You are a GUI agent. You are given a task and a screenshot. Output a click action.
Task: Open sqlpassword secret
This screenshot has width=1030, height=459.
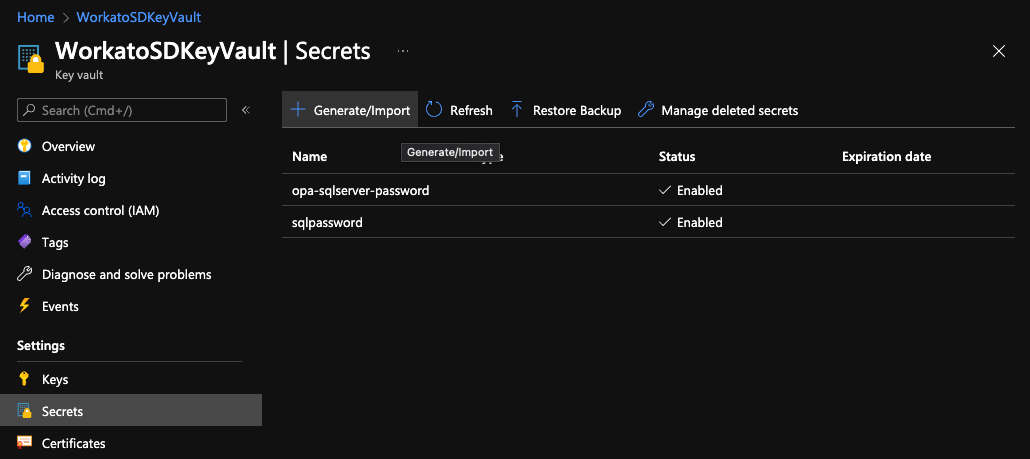click(x=327, y=223)
